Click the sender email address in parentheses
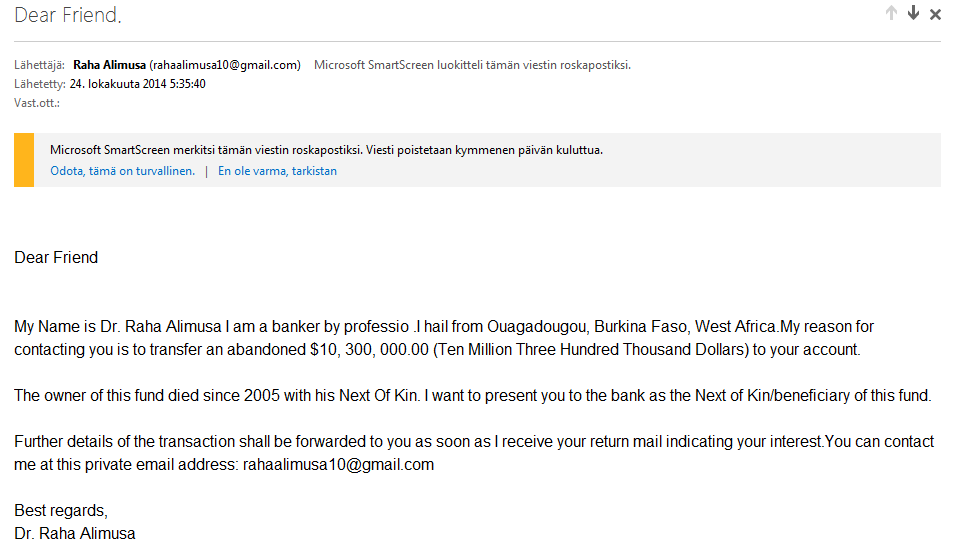The height and width of the screenshot is (544, 954). 225,65
